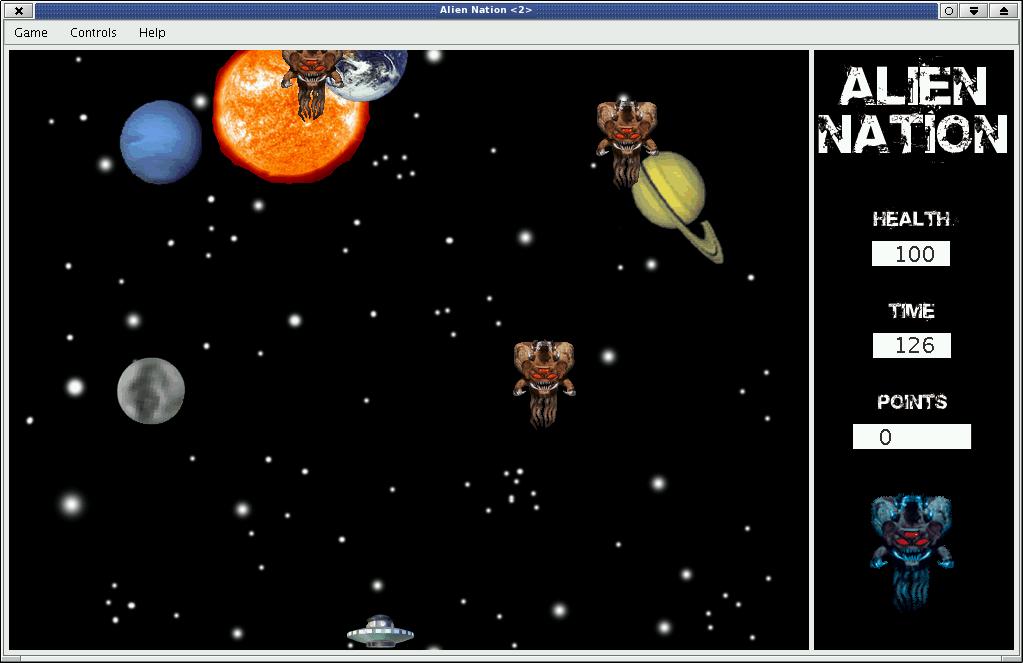The height and width of the screenshot is (663, 1023).
Task: Open the Game menu
Action: [x=31, y=33]
